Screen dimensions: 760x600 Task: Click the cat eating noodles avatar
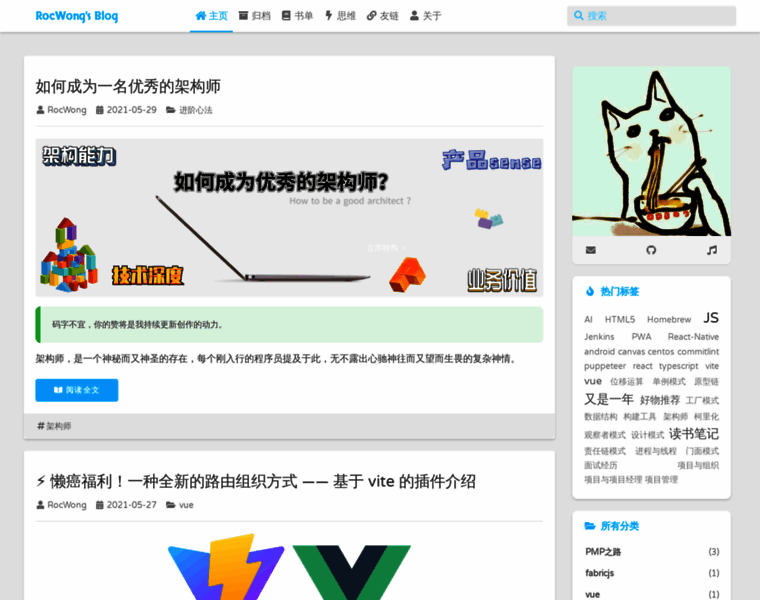pyautogui.click(x=651, y=151)
